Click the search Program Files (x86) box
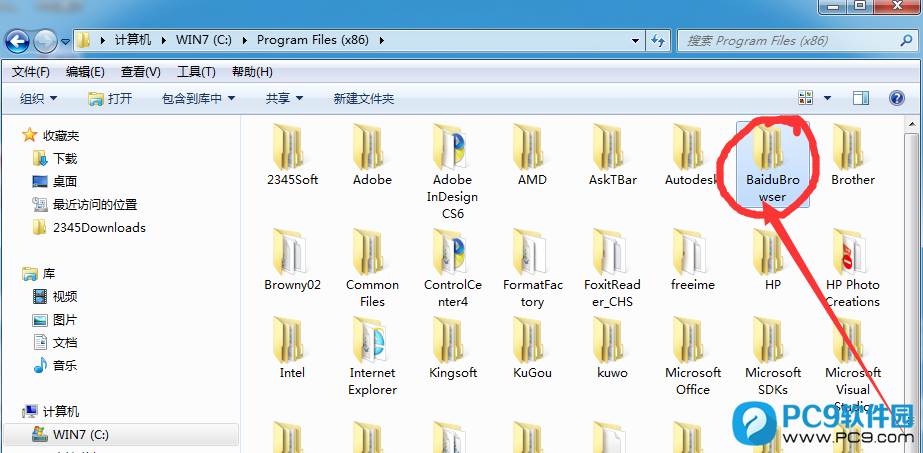Image resolution: width=923 pixels, height=453 pixels. (x=798, y=41)
